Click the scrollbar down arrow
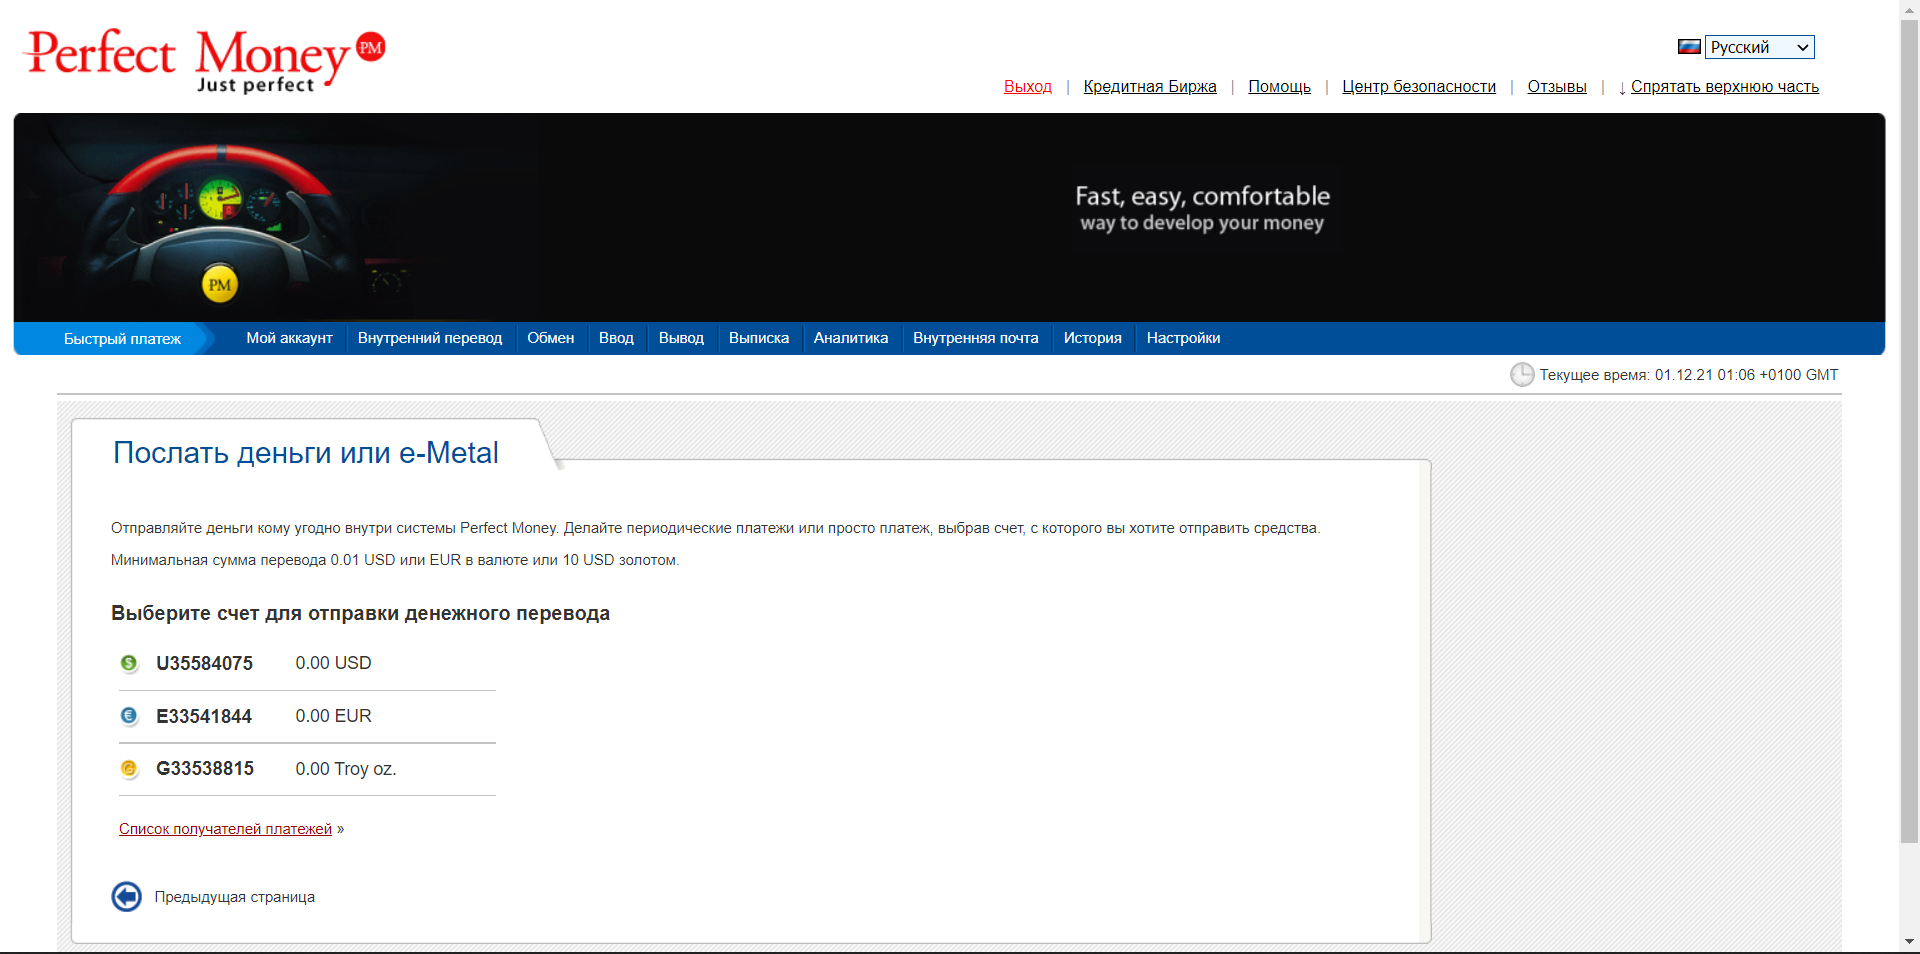Screen dimensions: 1920x954 1910,942
